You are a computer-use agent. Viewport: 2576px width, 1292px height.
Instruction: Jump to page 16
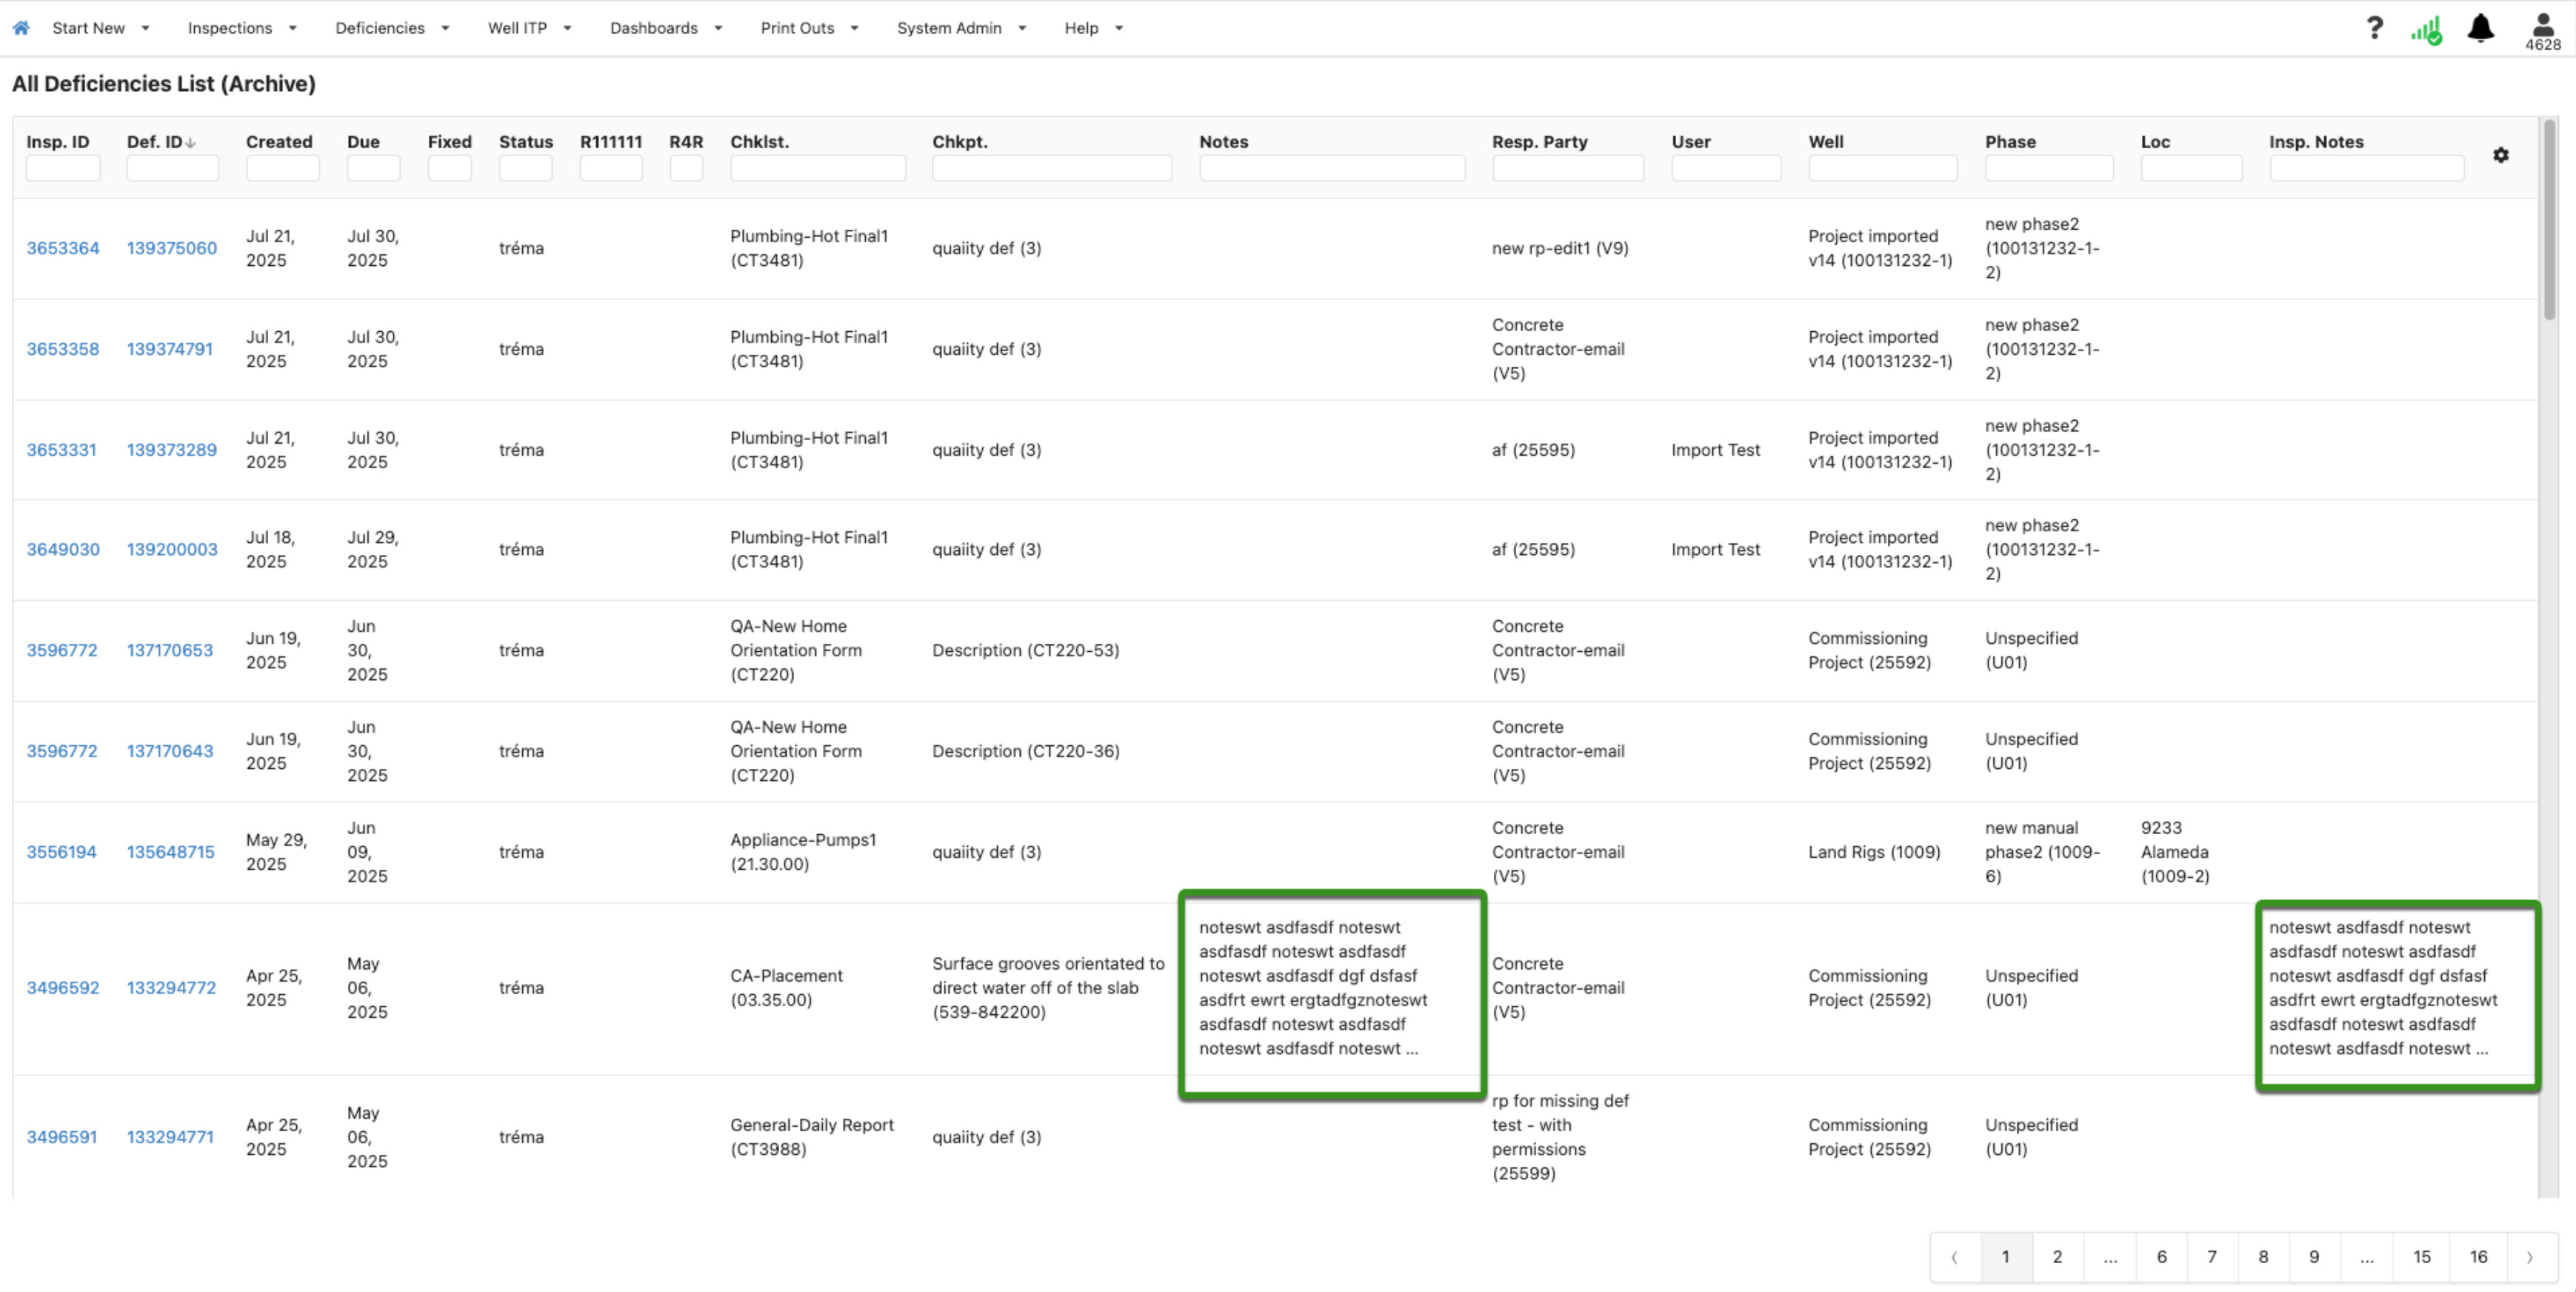[x=2478, y=1257]
